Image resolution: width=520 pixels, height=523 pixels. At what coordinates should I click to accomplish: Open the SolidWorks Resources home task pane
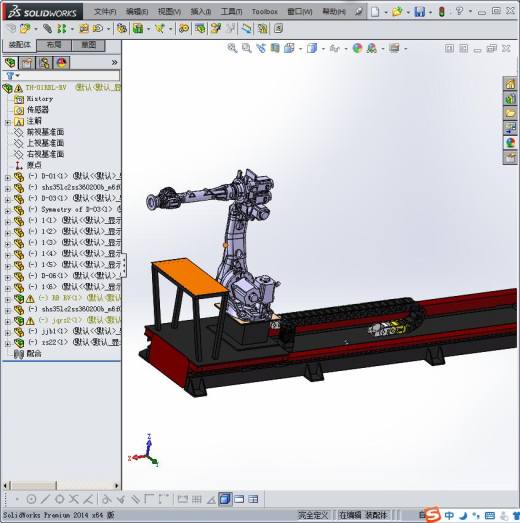510,84
